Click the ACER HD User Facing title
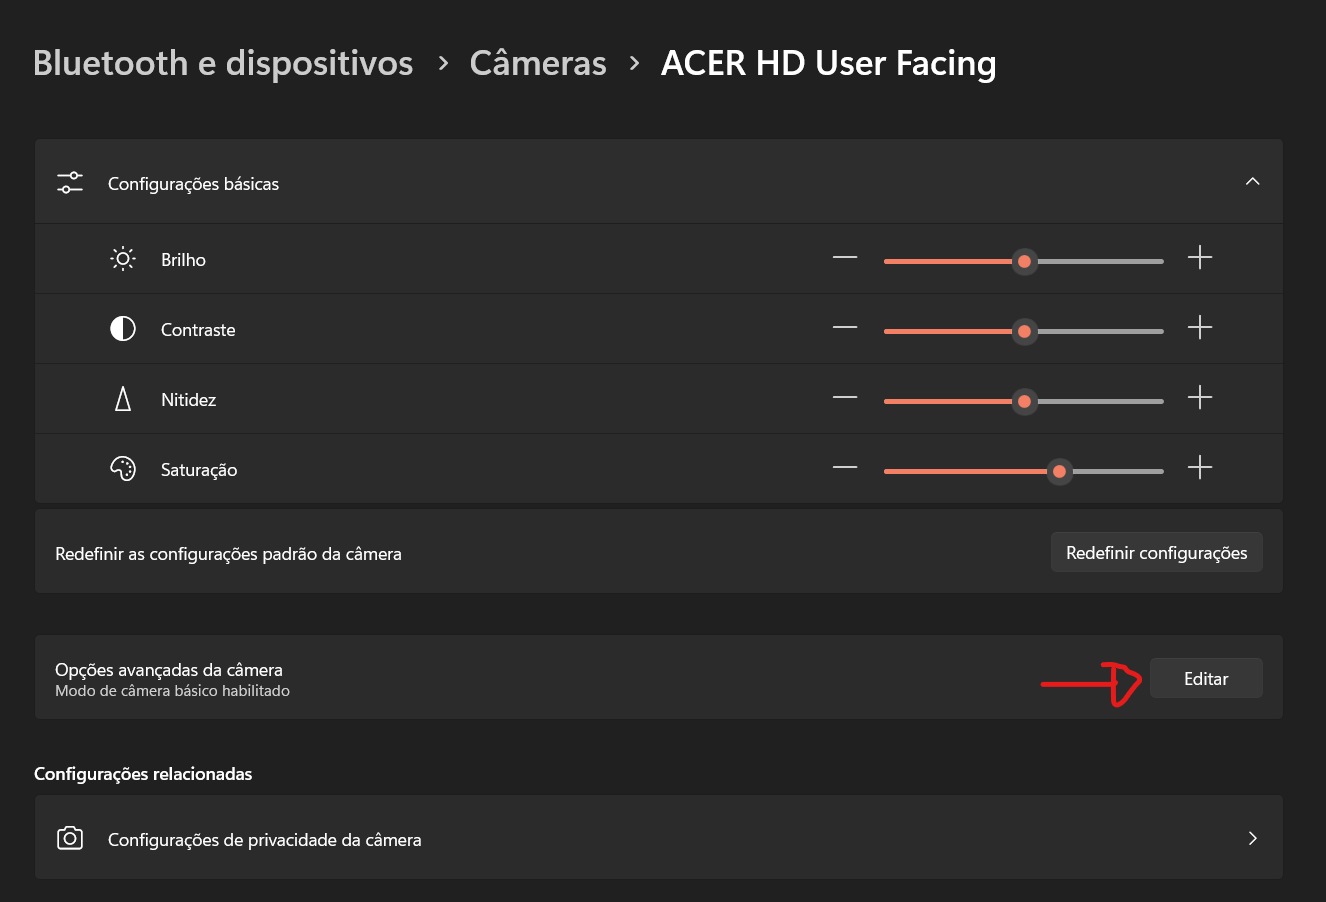Screen dimensions: 1326x902 [x=829, y=63]
